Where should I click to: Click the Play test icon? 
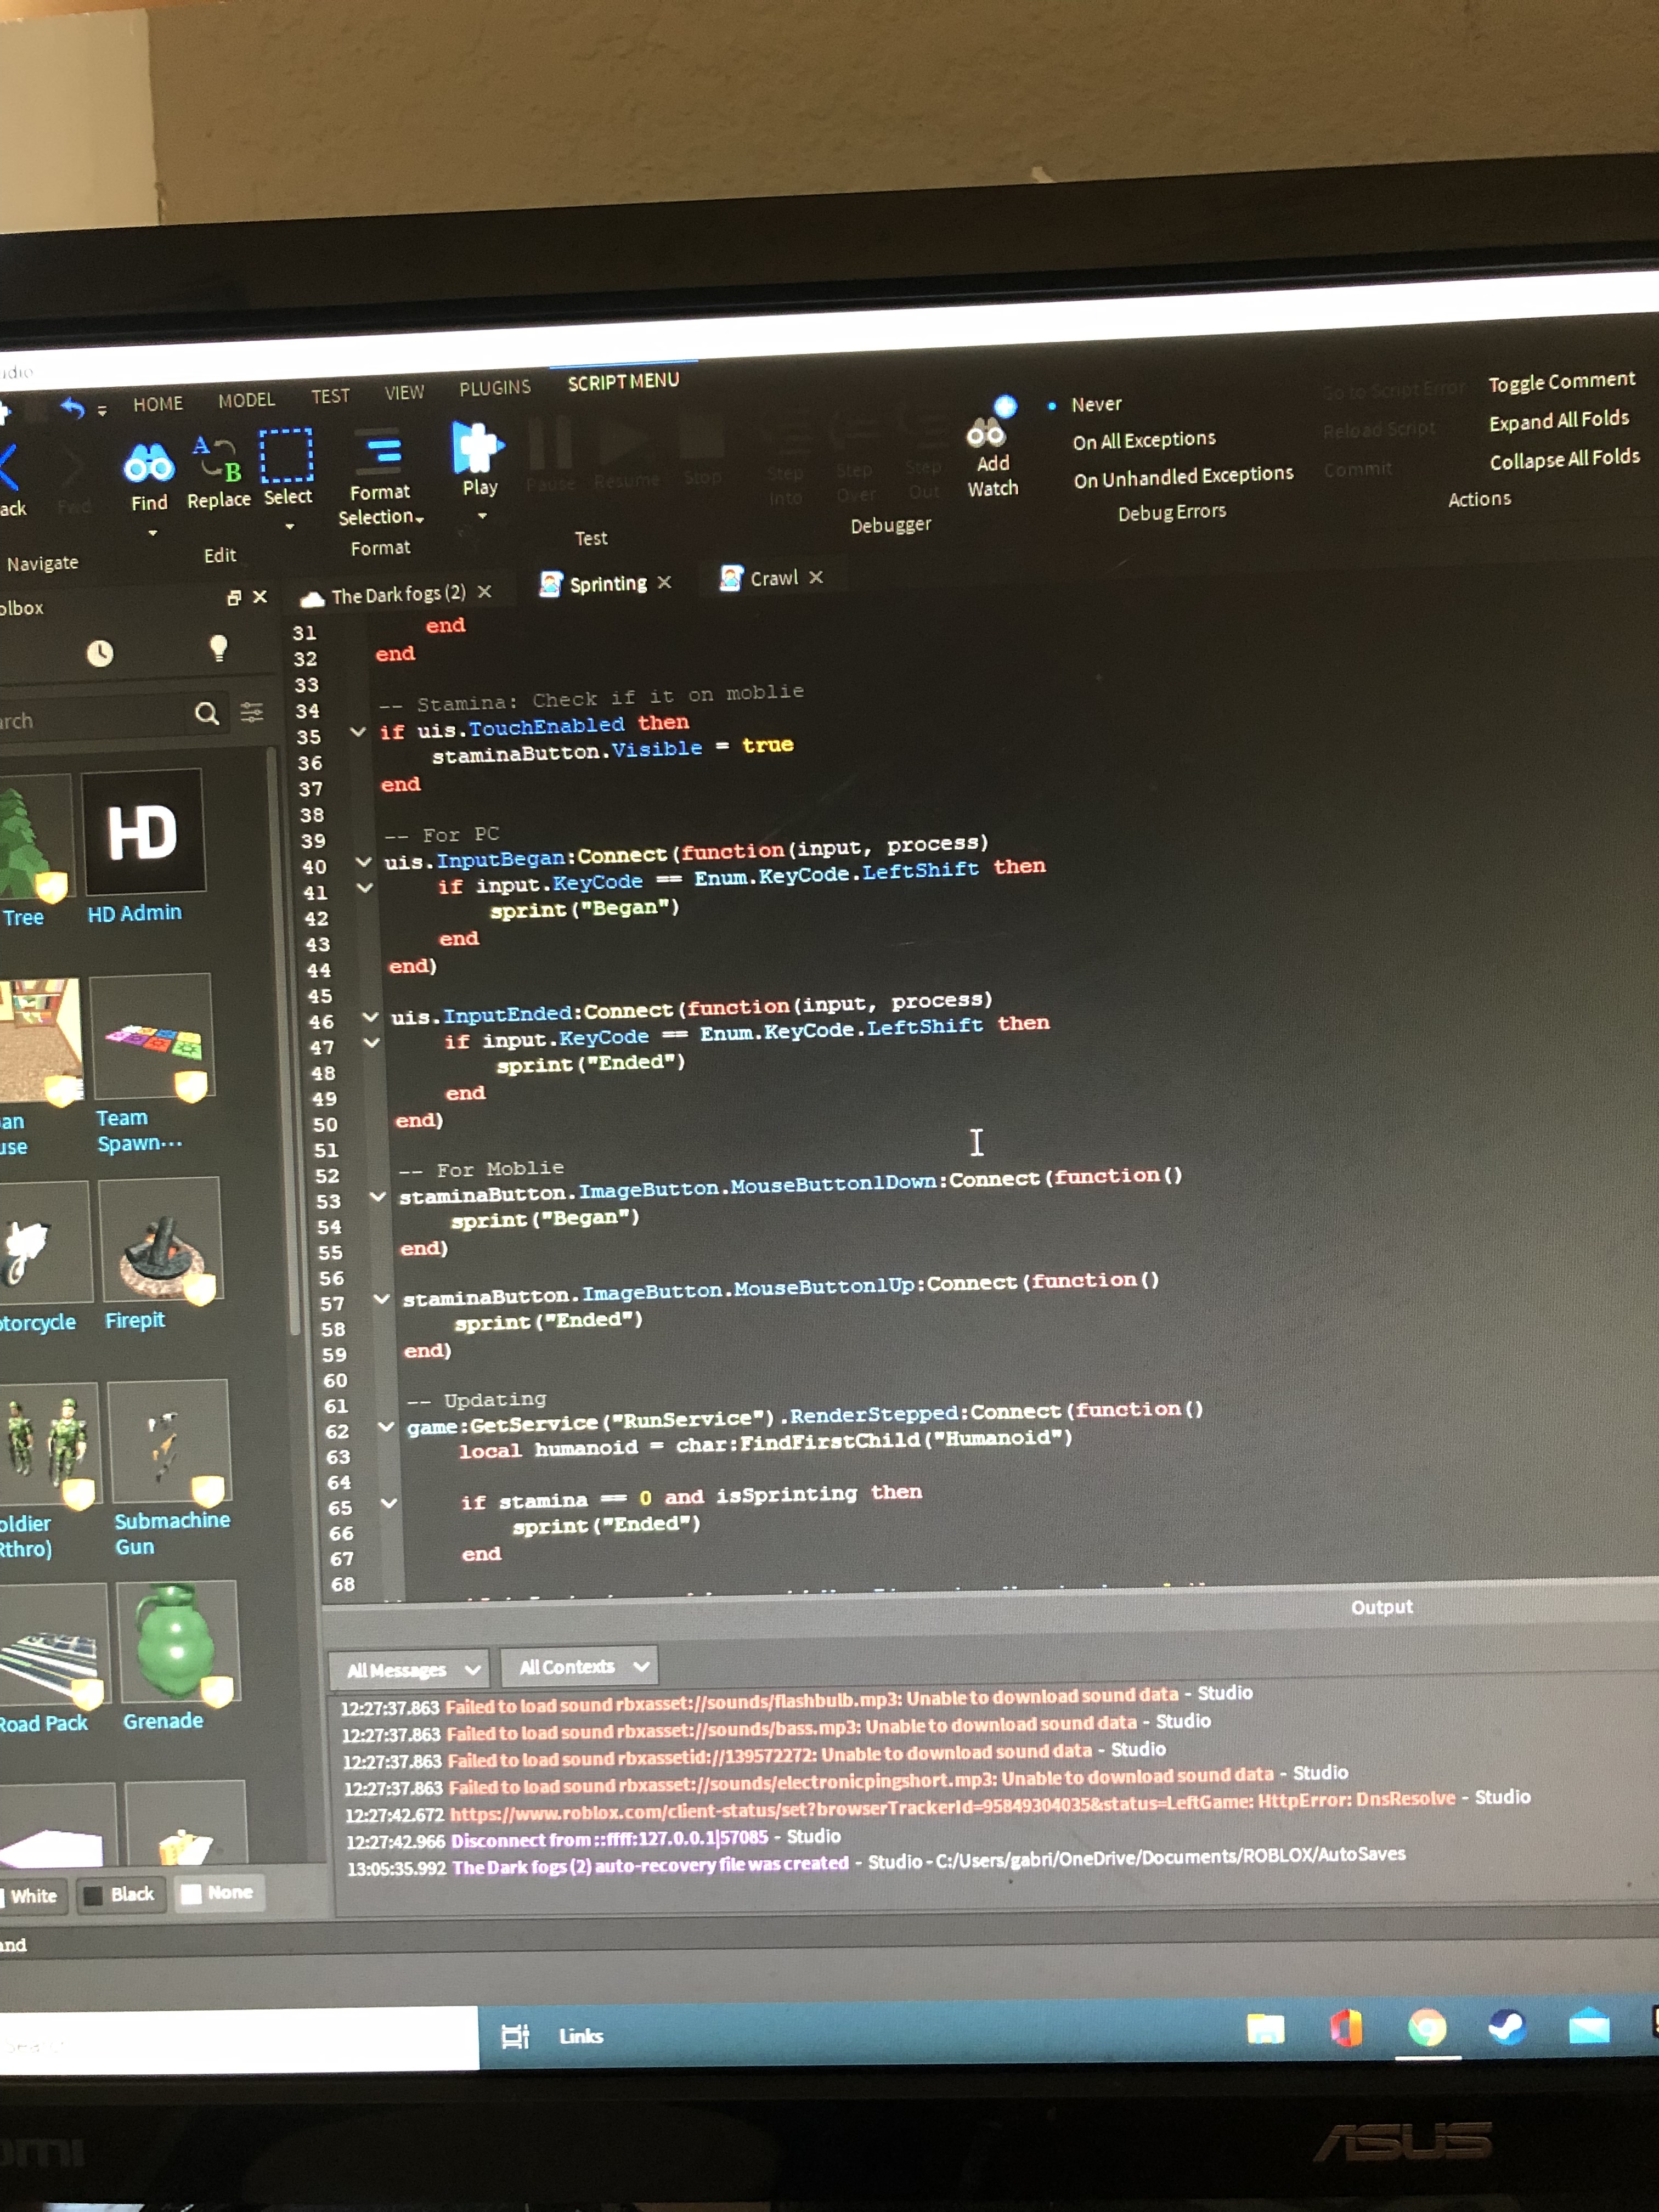tap(478, 447)
